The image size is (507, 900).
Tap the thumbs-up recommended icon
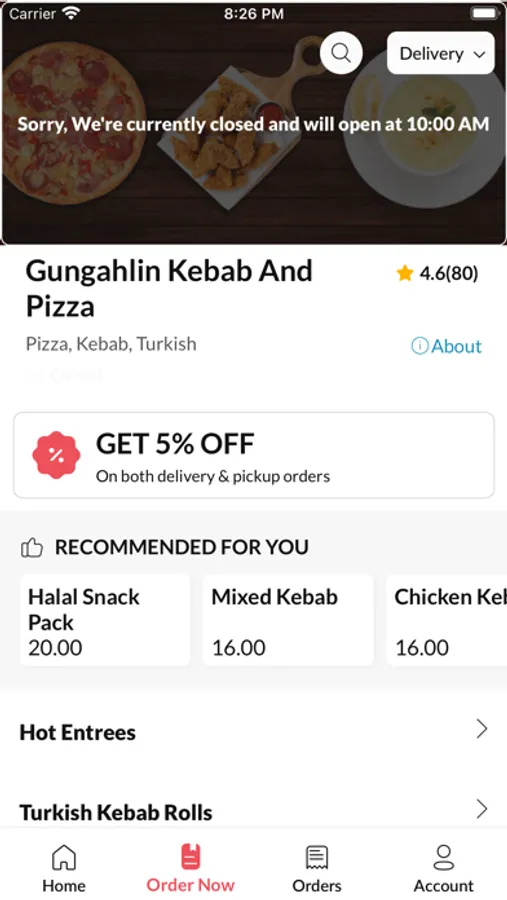tap(32, 548)
